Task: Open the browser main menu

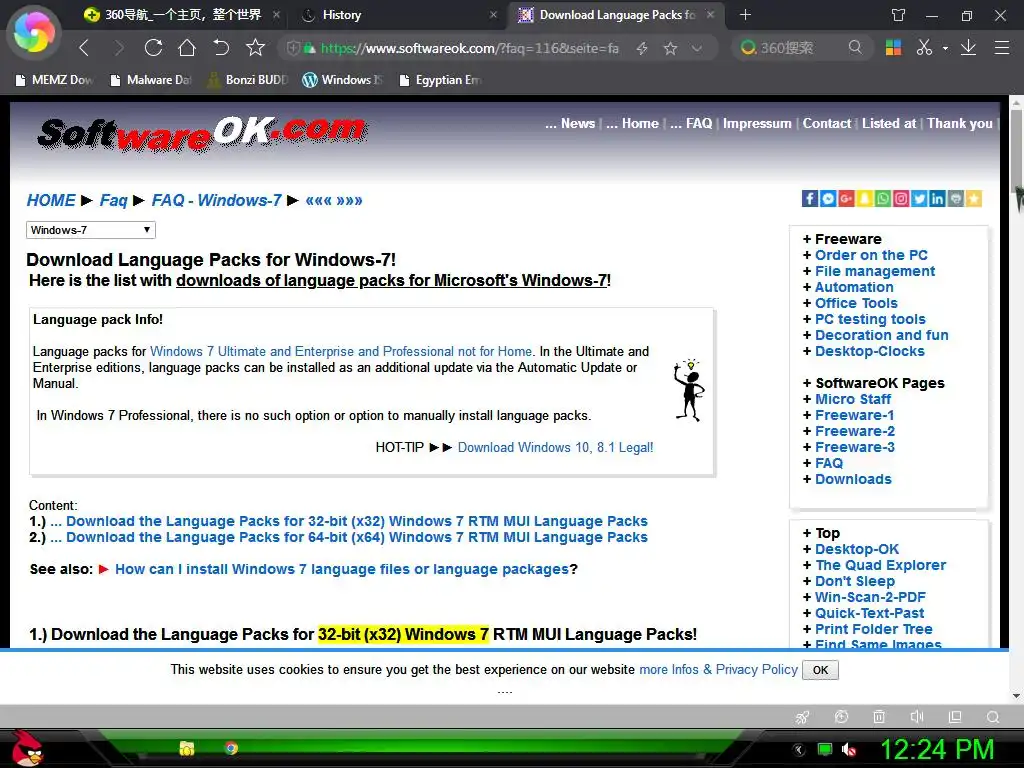Action: 1002,48
